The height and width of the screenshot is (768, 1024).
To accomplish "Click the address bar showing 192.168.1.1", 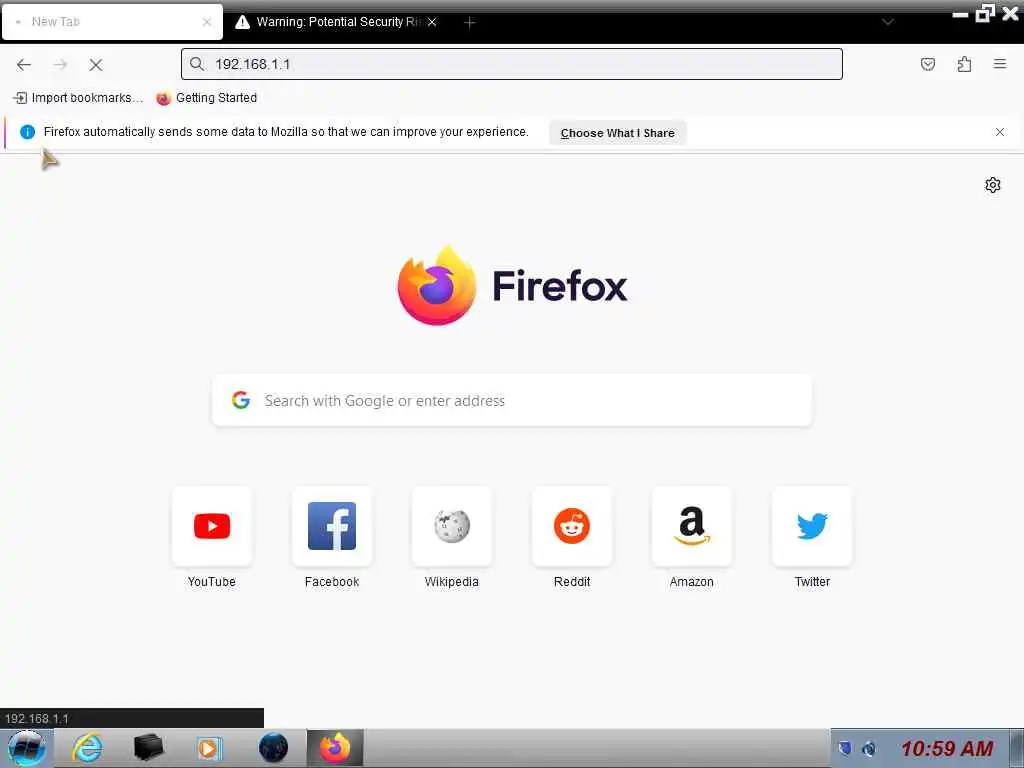I will 511,64.
